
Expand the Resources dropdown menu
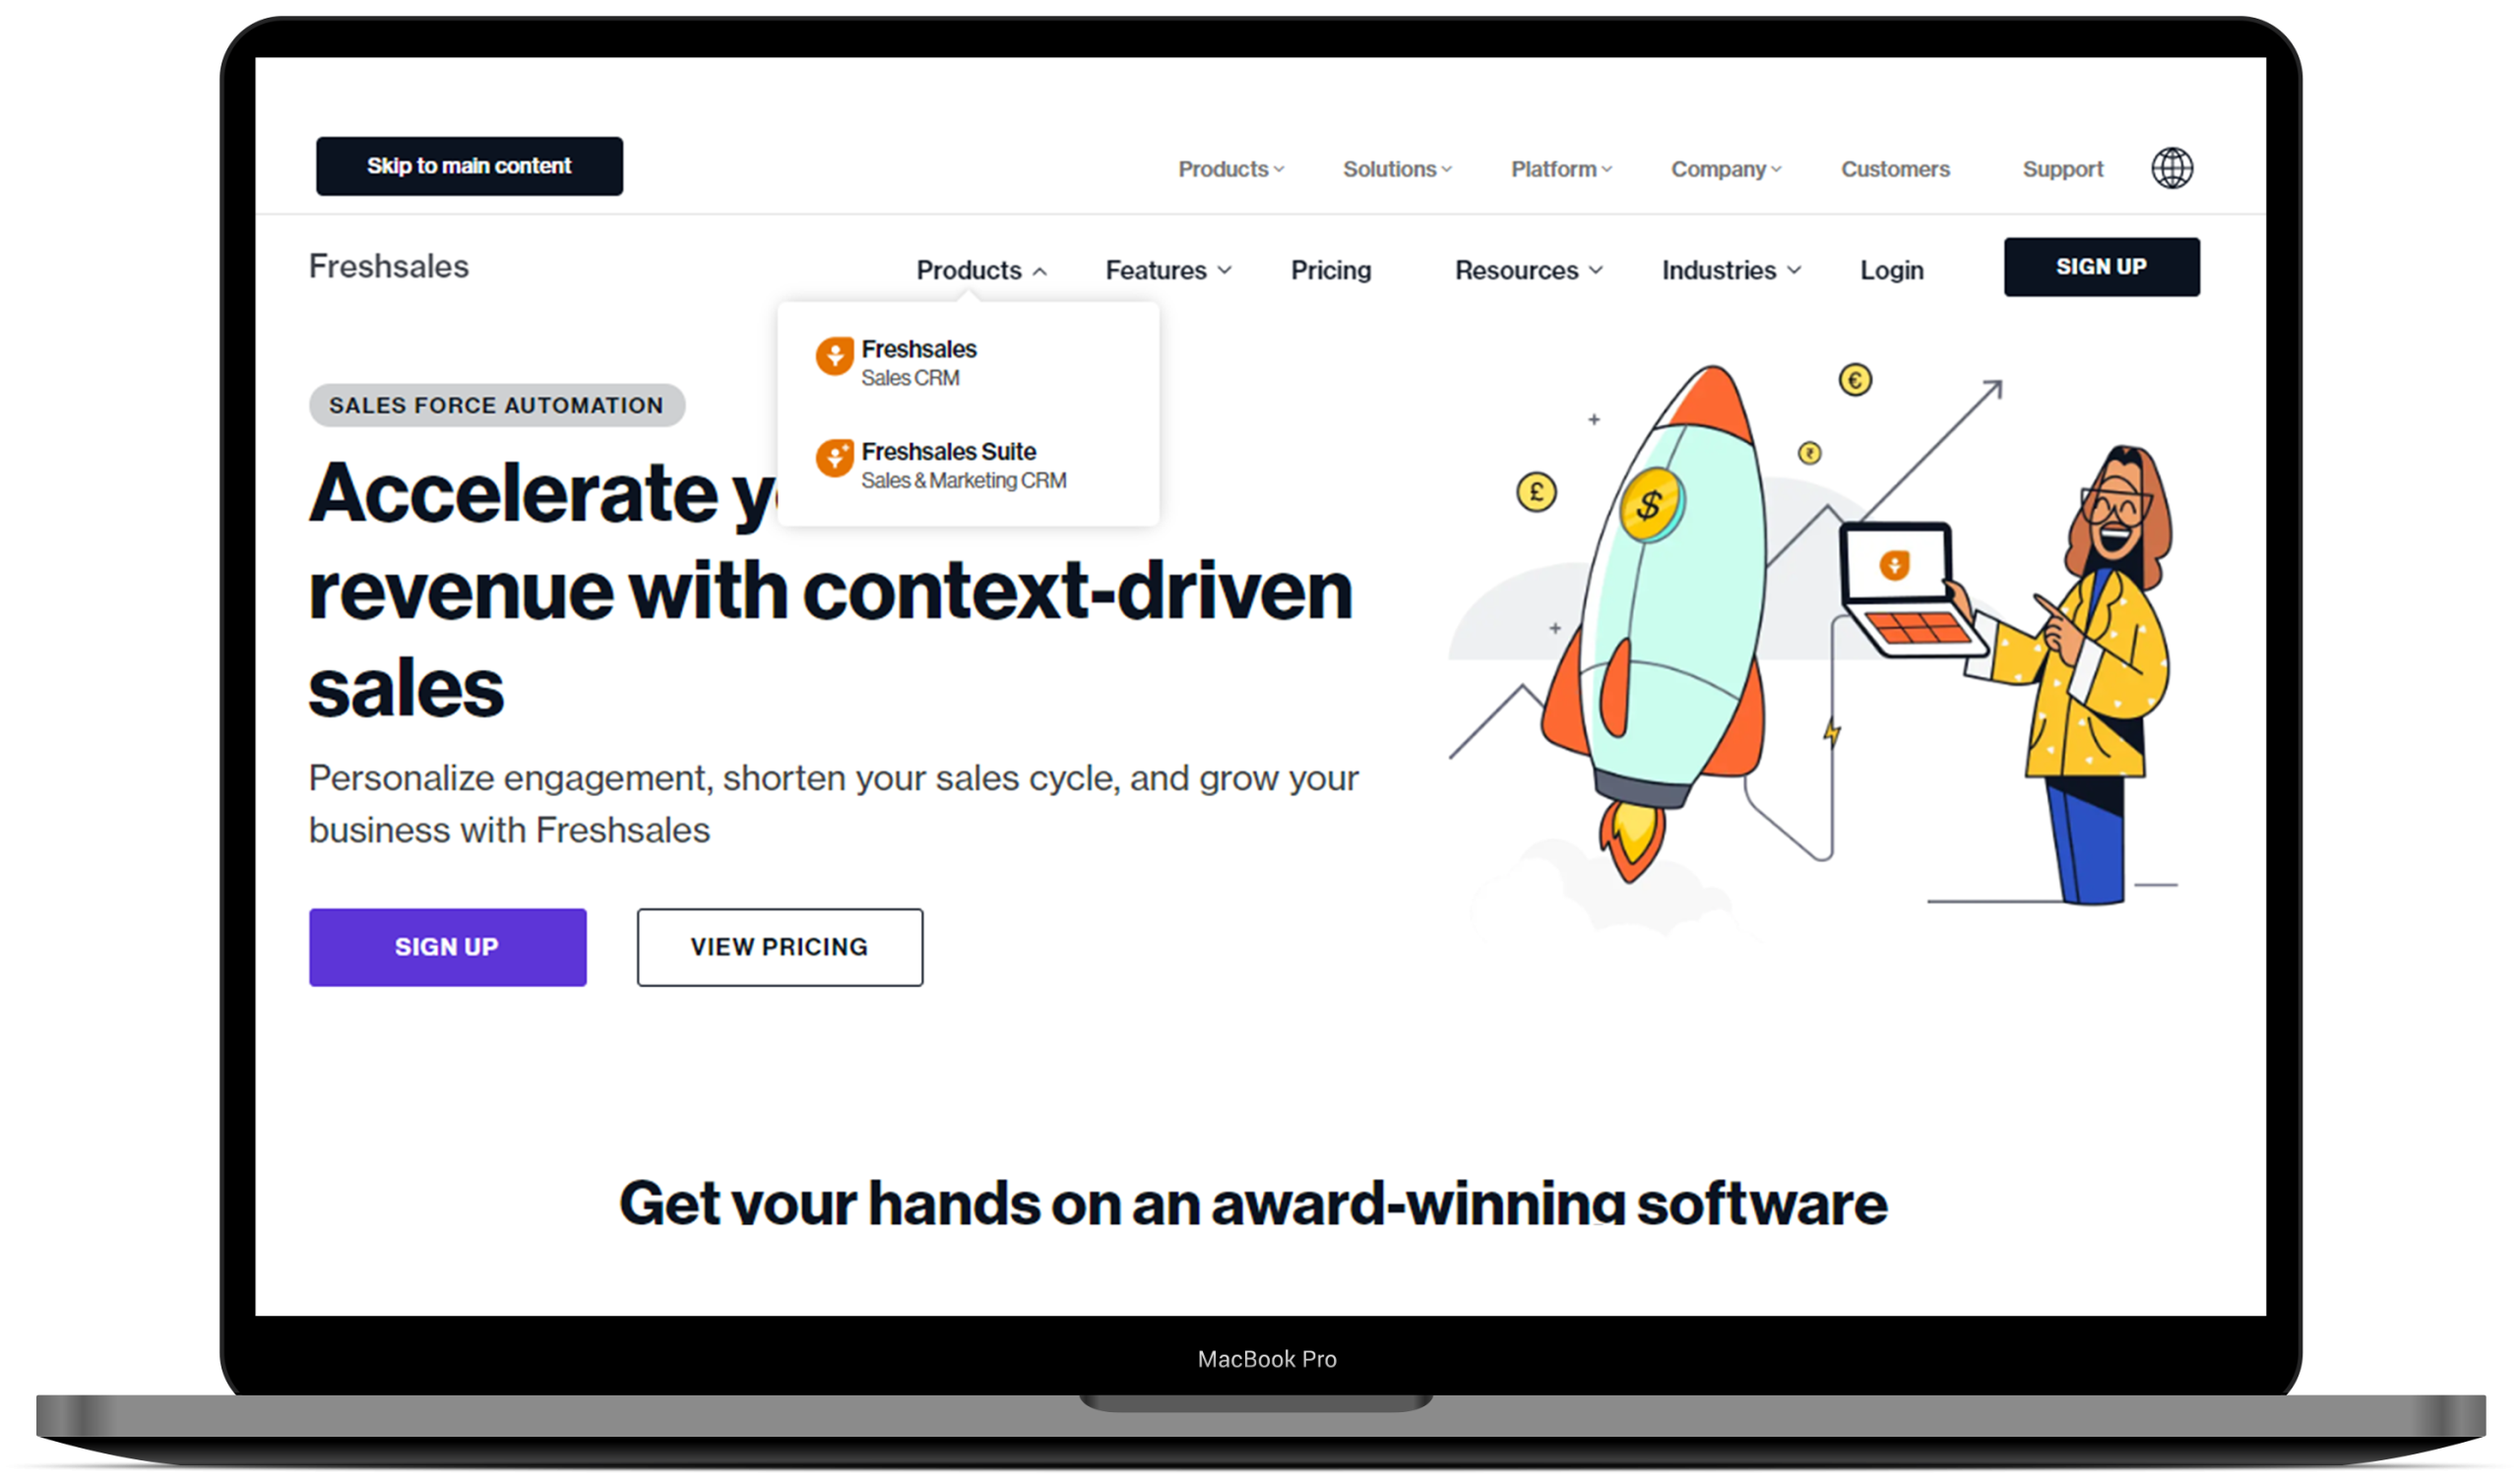[x=1527, y=269]
